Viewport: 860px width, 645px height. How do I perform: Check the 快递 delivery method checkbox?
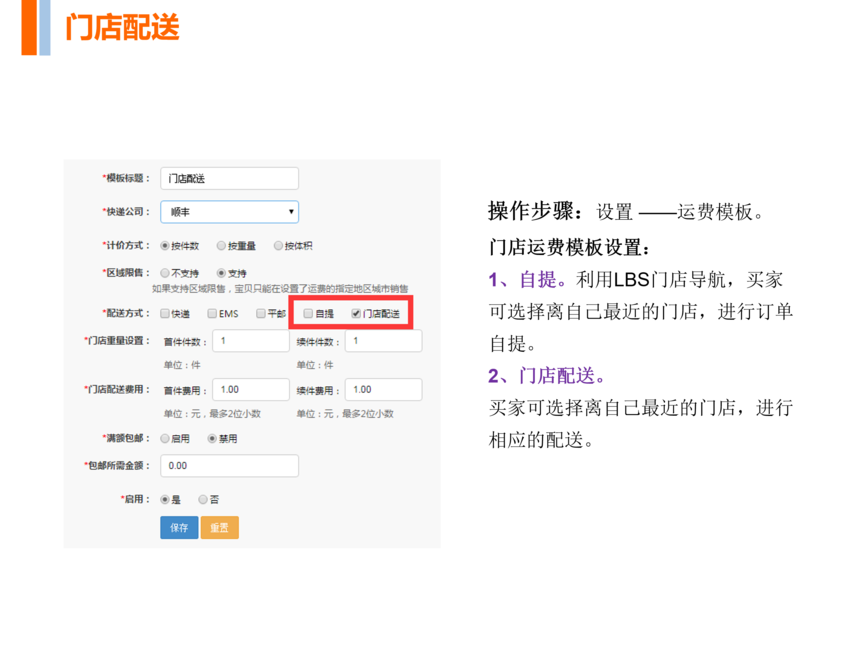165,314
